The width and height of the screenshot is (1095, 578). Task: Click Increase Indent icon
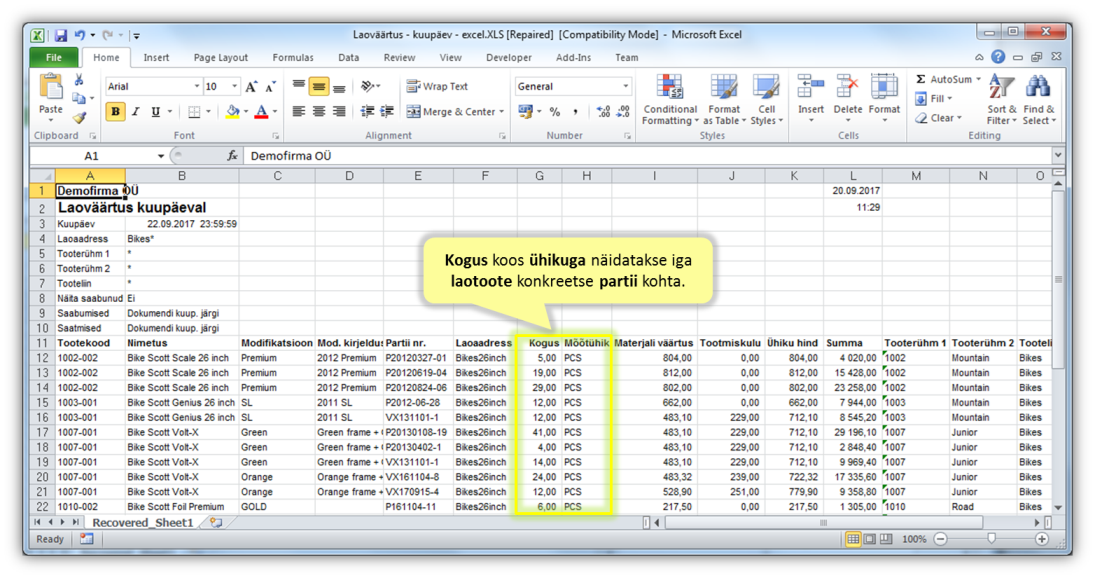(x=386, y=112)
